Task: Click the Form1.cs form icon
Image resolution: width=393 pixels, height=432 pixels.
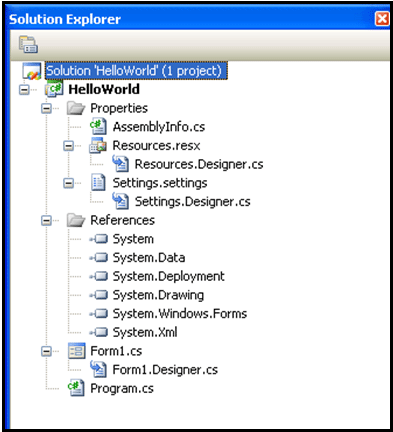Action: (77, 351)
